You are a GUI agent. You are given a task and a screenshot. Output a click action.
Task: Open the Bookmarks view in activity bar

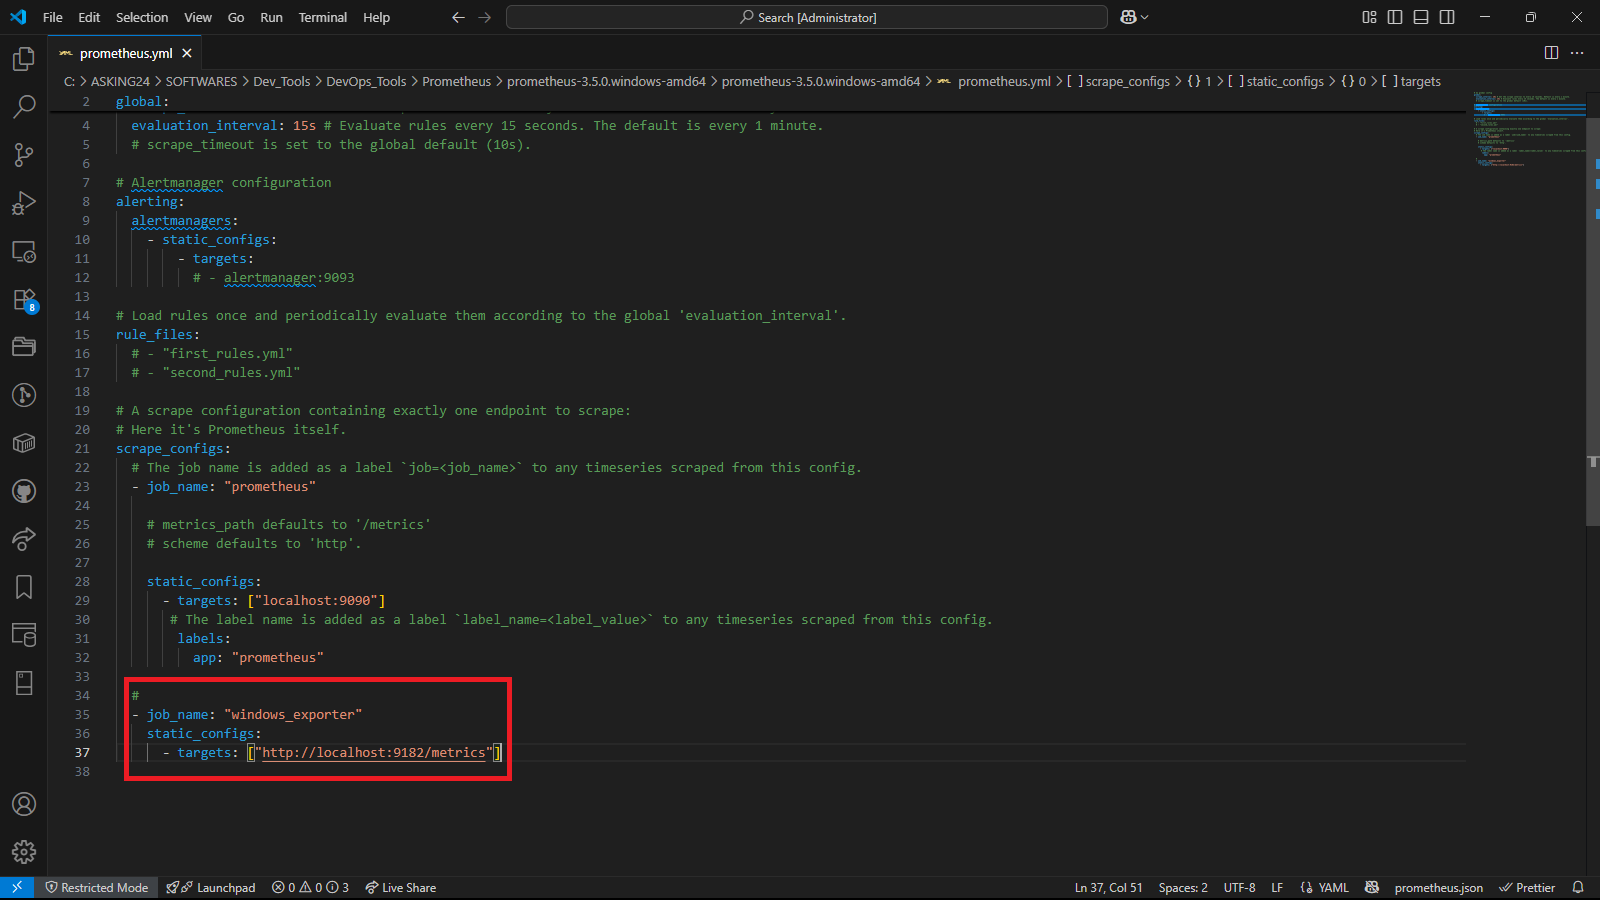coord(24,587)
